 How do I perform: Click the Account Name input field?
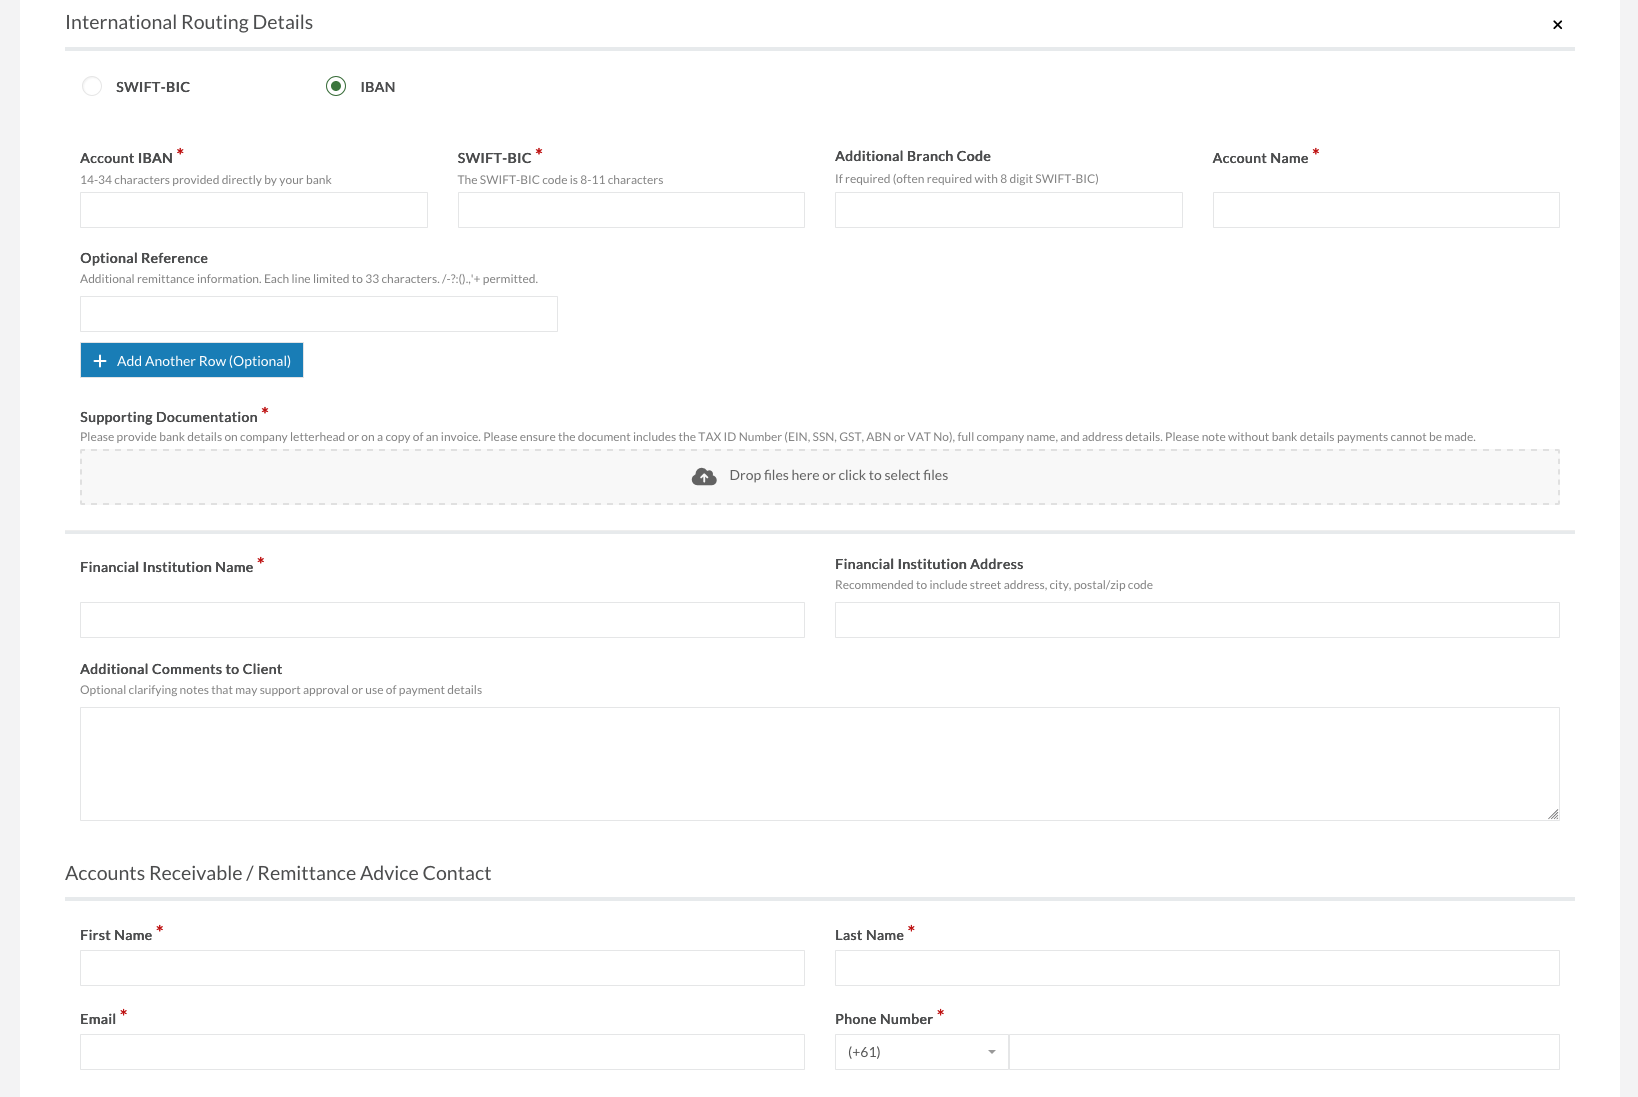[1386, 210]
